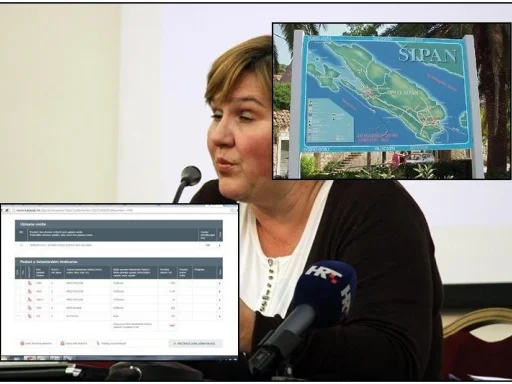Expand second parcel row using right arrow
The height and width of the screenshot is (384, 512).
(x=219, y=292)
